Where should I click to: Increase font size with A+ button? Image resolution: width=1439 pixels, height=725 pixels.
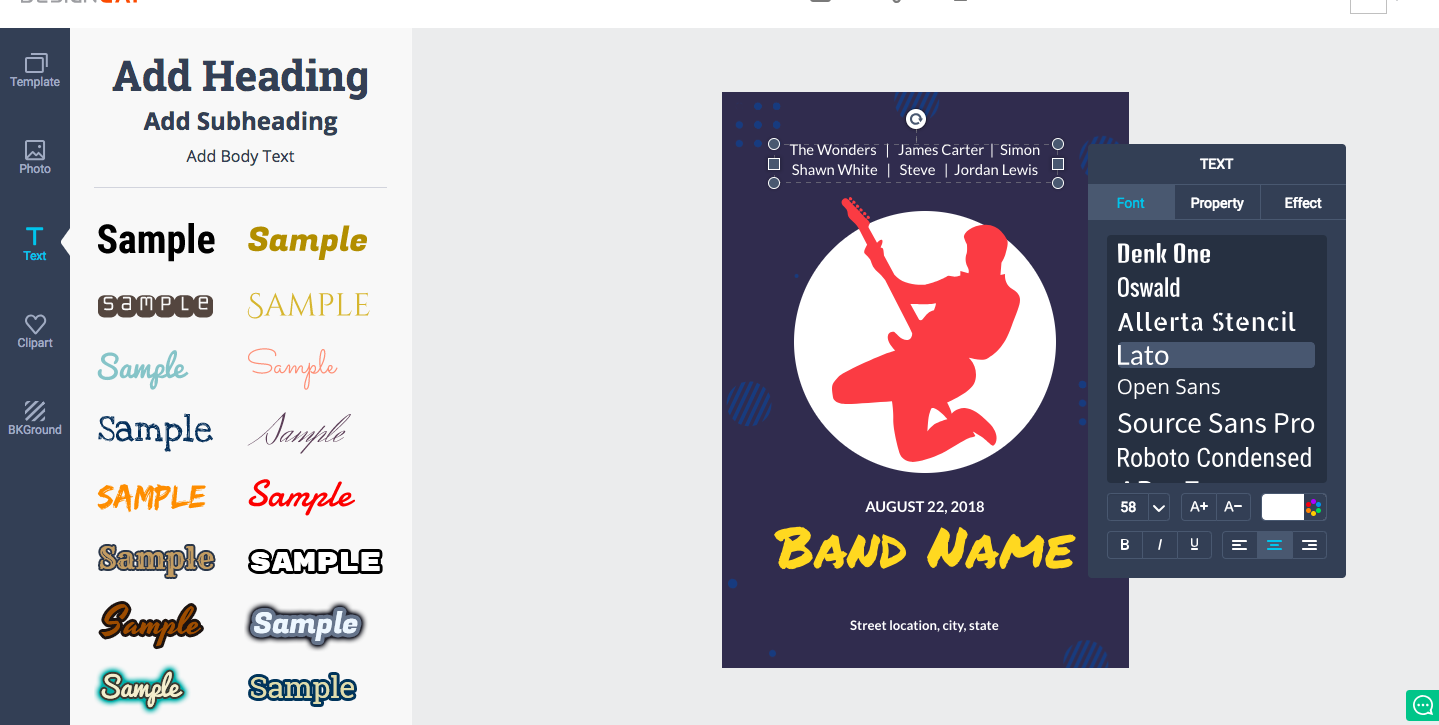1199,507
